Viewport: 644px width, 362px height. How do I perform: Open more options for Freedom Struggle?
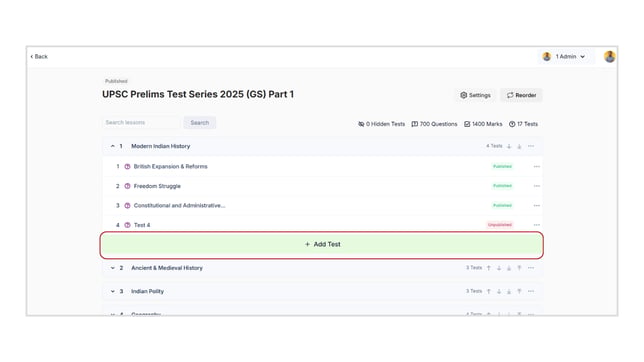coord(536,186)
